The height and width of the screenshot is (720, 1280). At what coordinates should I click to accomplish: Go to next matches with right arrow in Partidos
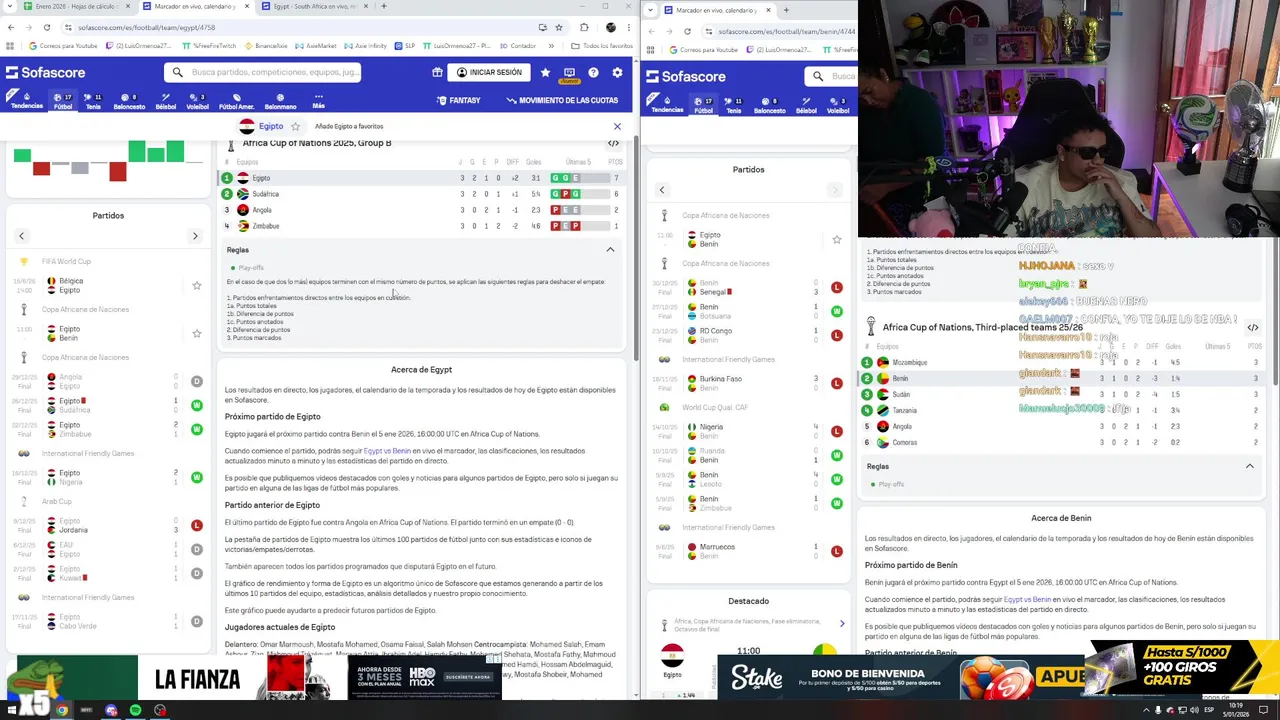click(195, 236)
